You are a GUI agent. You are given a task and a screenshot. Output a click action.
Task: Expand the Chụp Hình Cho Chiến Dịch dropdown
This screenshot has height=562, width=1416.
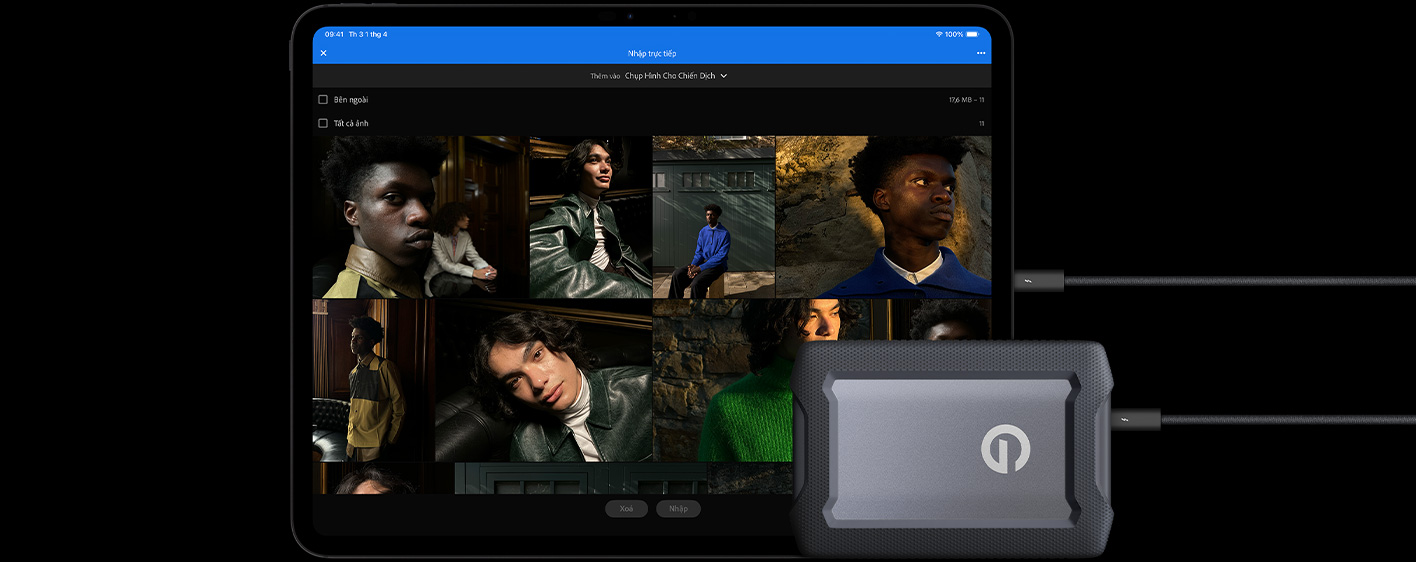670,76
